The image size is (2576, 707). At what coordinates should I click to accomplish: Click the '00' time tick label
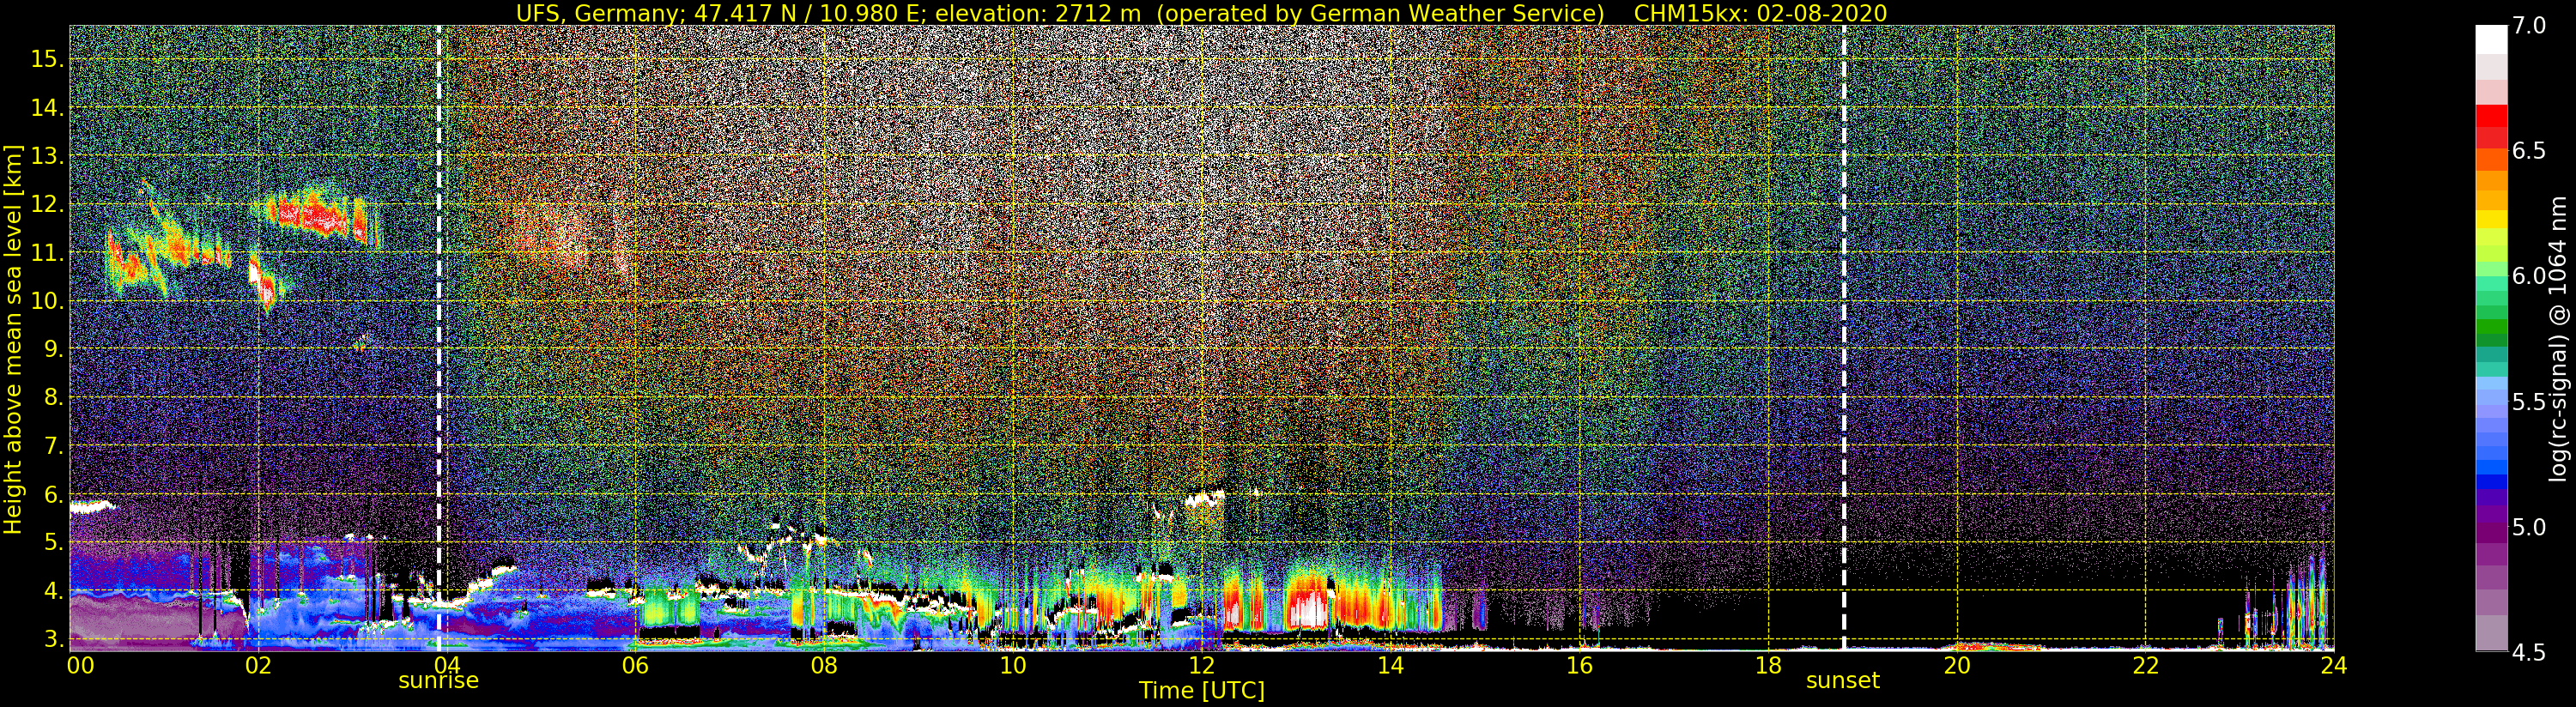tap(80, 666)
